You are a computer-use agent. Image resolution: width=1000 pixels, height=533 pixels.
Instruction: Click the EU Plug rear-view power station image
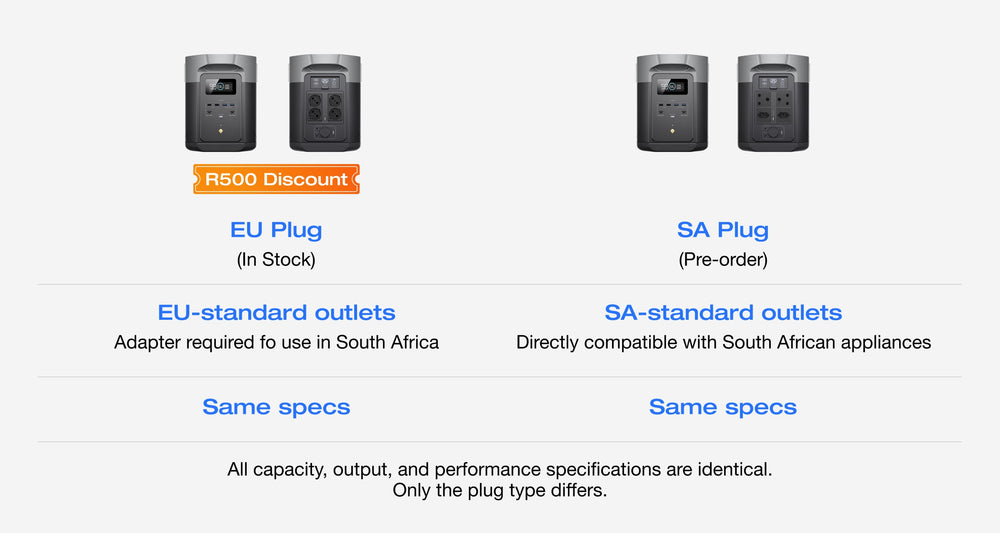click(x=325, y=104)
